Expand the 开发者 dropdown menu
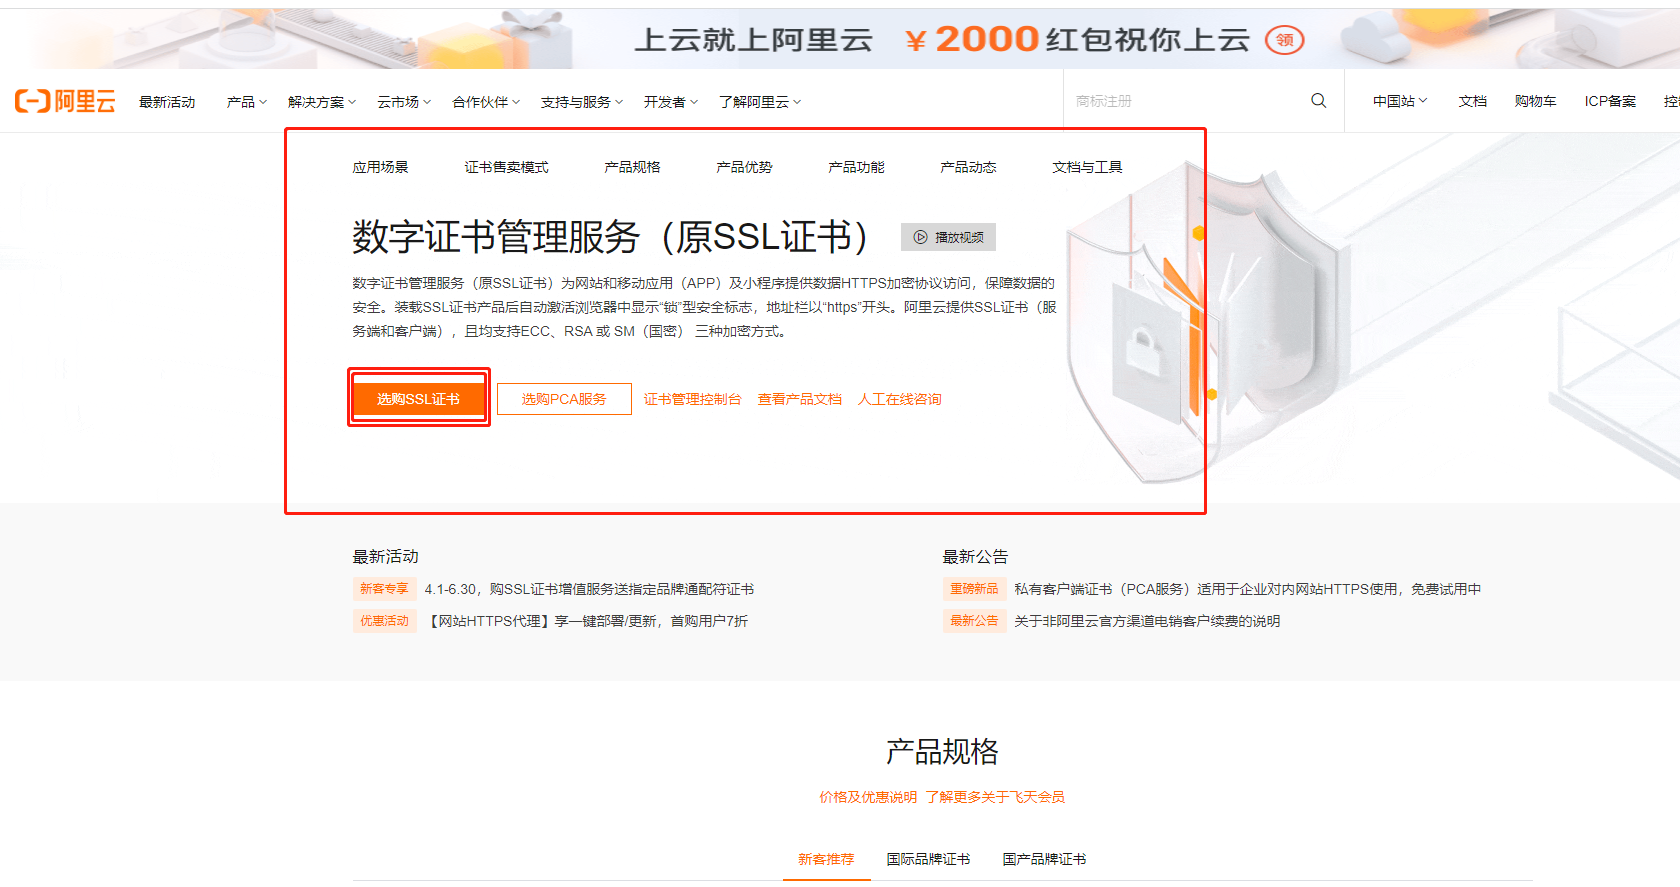Viewport: 1680px width, 887px height. pyautogui.click(x=671, y=102)
